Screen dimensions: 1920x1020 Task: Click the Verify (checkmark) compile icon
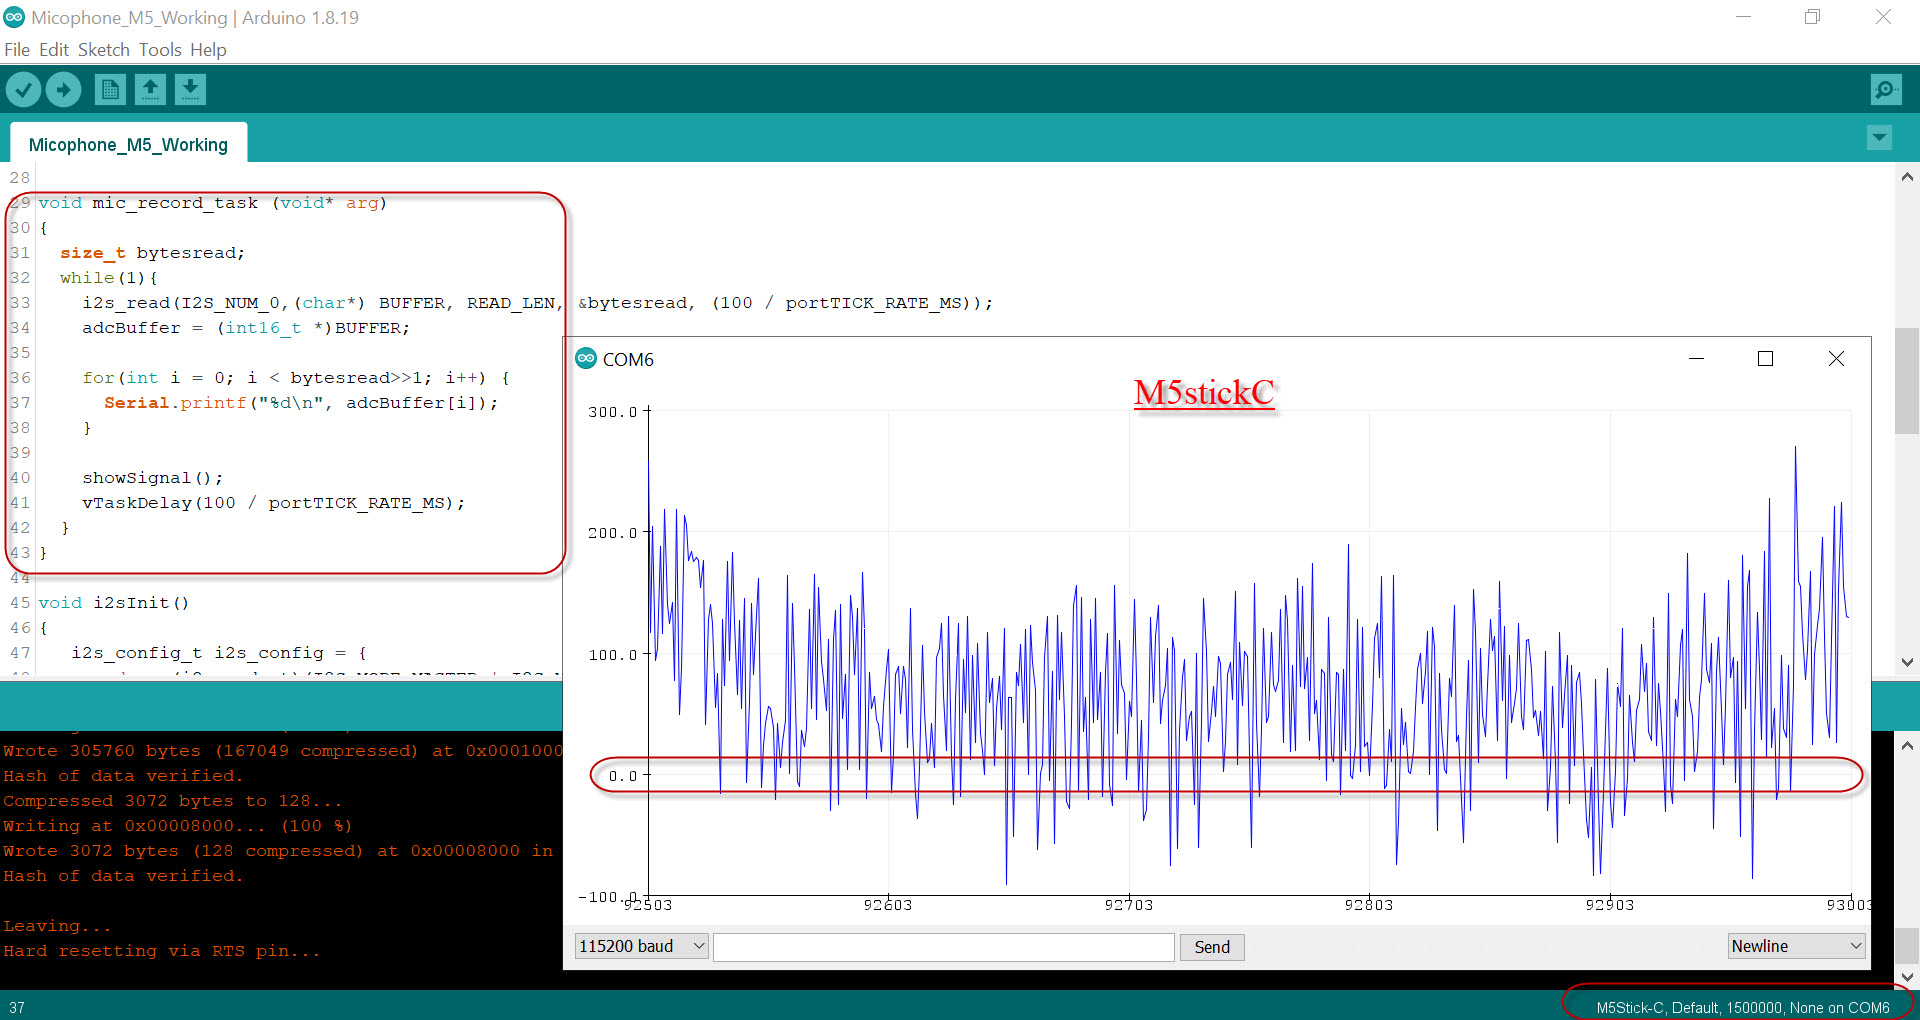[x=24, y=89]
